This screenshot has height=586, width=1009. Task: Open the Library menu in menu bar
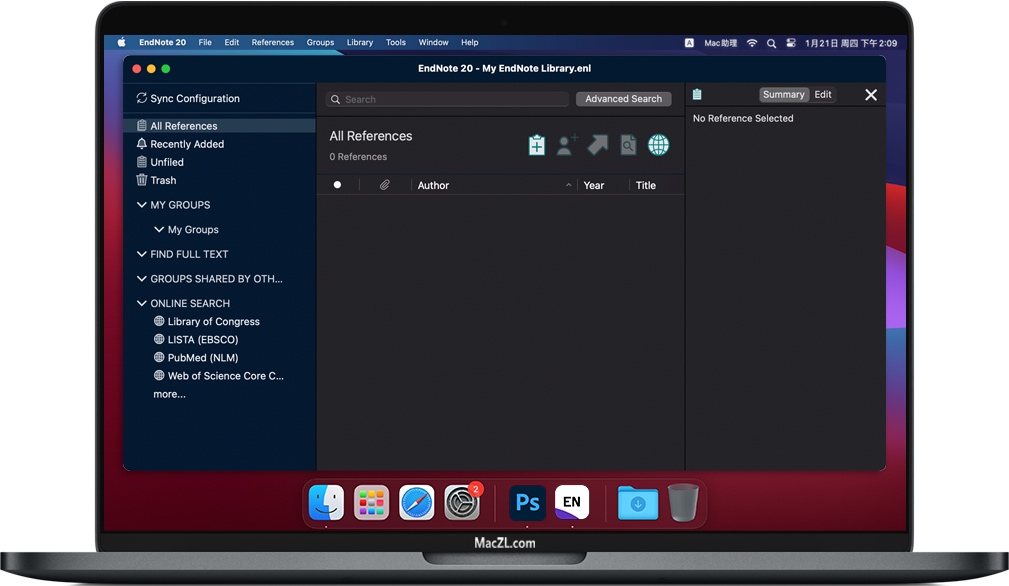pyautogui.click(x=359, y=43)
